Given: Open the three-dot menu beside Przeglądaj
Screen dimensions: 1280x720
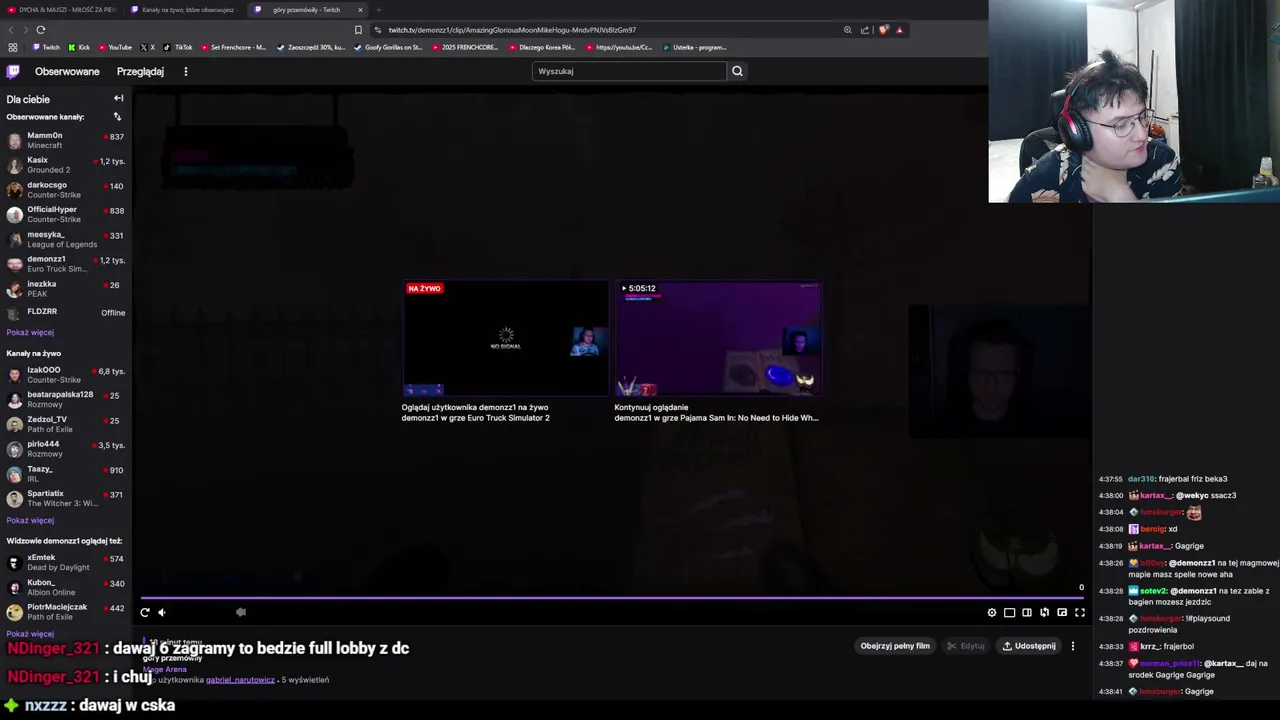Looking at the screenshot, I should click(186, 71).
